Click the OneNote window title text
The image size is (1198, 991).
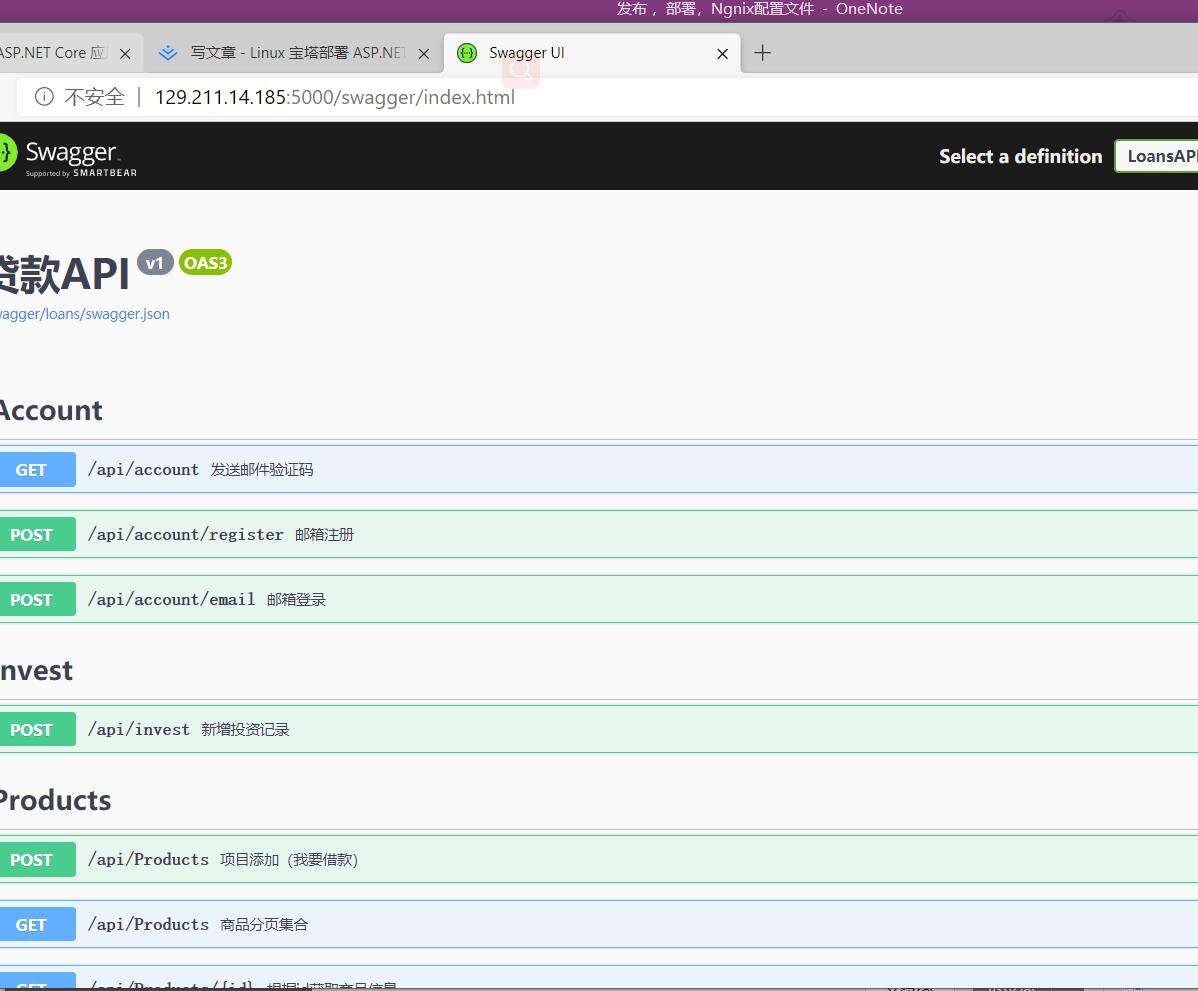point(759,9)
